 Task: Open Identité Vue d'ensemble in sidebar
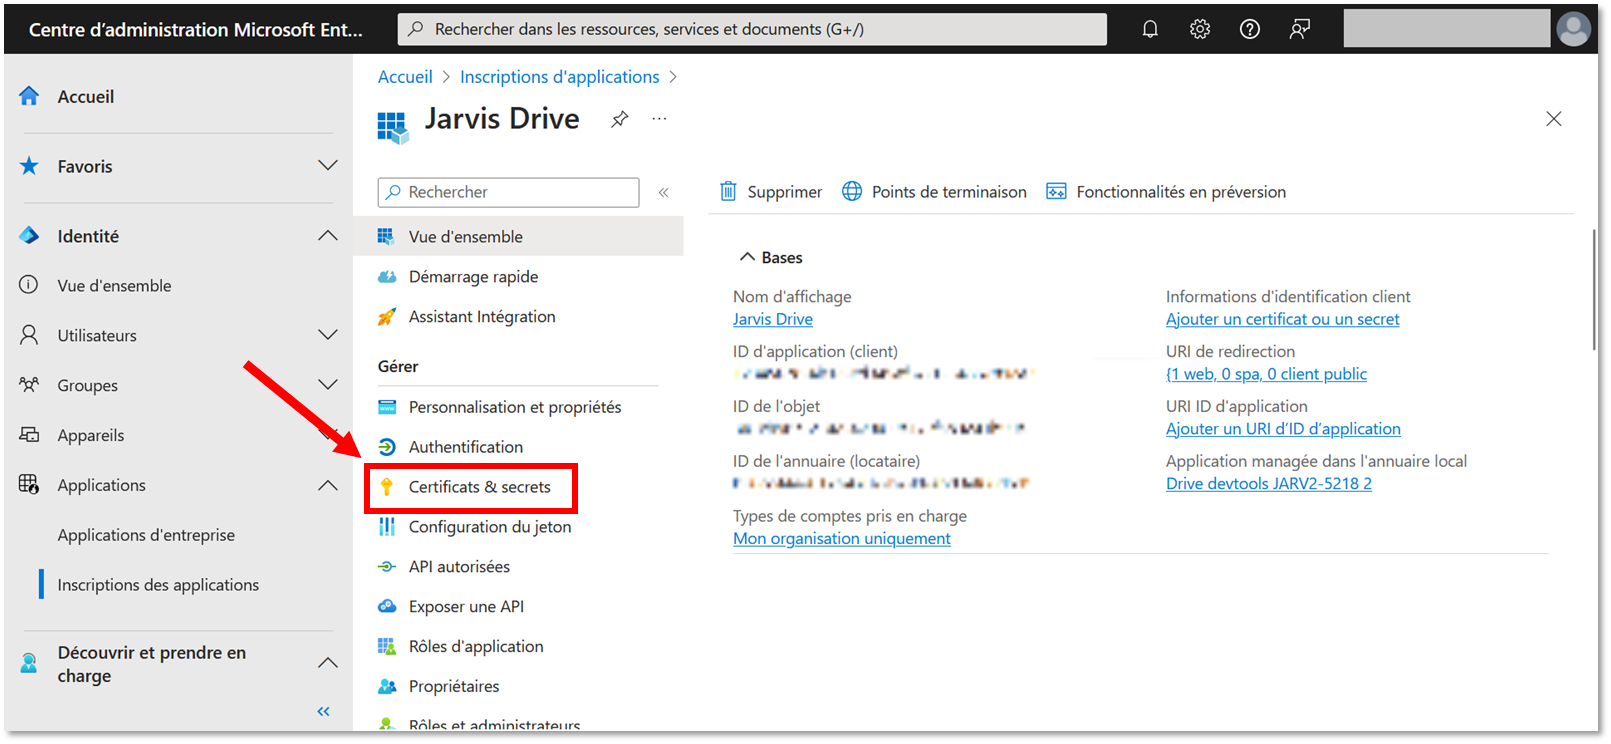114,286
